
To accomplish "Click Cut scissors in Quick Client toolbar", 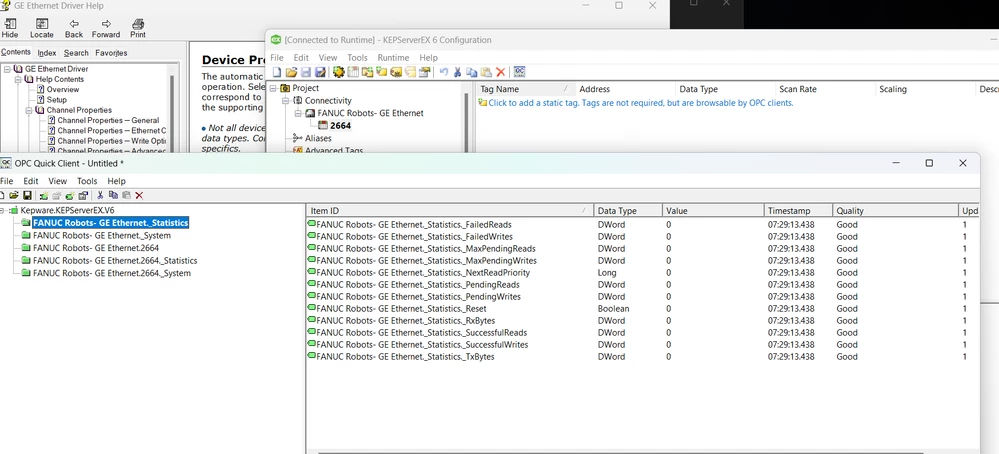I will pyautogui.click(x=100, y=195).
